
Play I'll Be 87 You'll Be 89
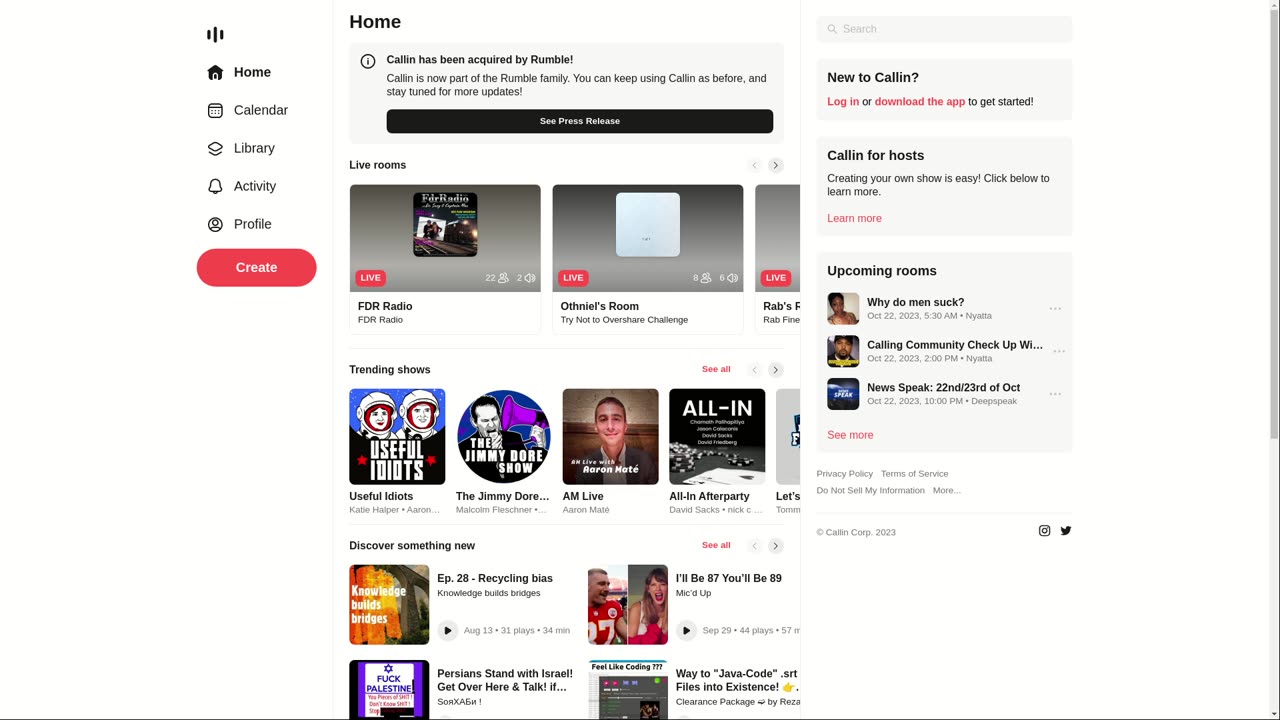point(686,630)
